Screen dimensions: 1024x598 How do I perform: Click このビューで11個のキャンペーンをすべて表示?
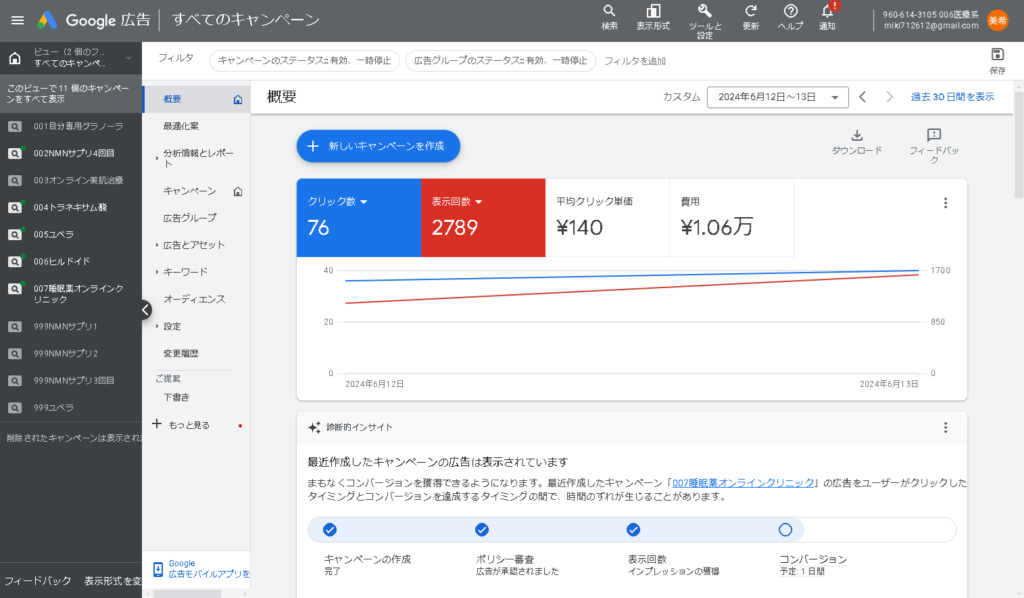[x=71, y=93]
